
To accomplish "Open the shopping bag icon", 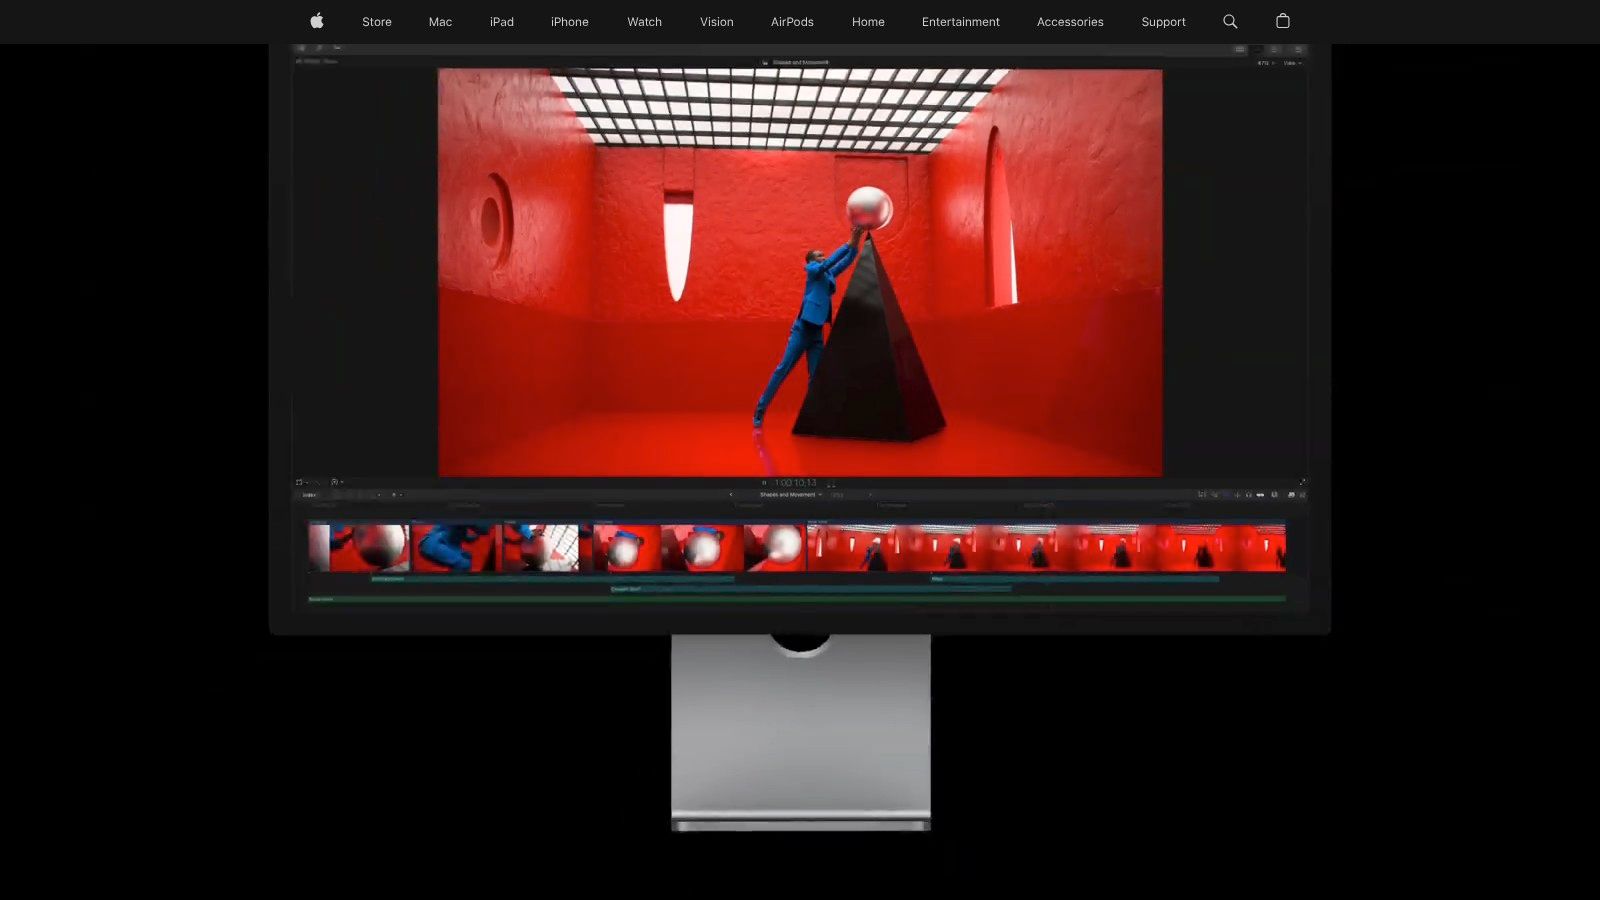I will pyautogui.click(x=1283, y=21).
